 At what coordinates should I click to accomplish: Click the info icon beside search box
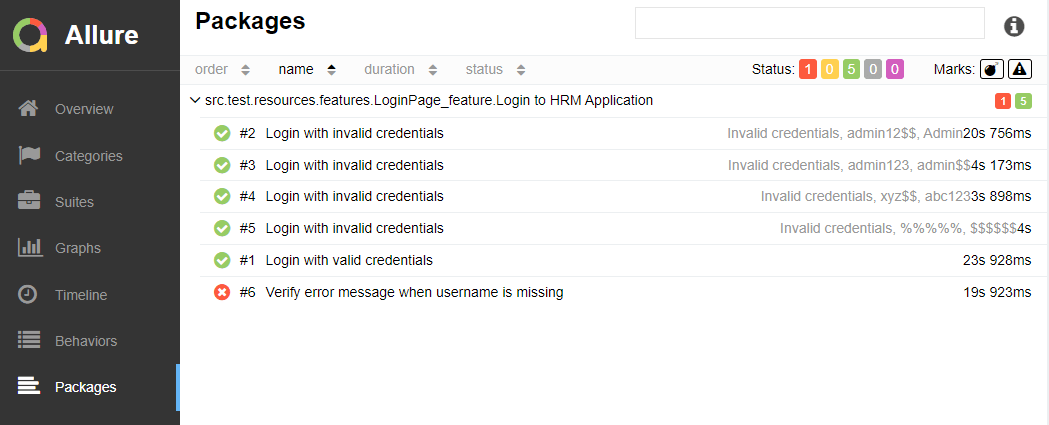pyautogui.click(x=1014, y=26)
